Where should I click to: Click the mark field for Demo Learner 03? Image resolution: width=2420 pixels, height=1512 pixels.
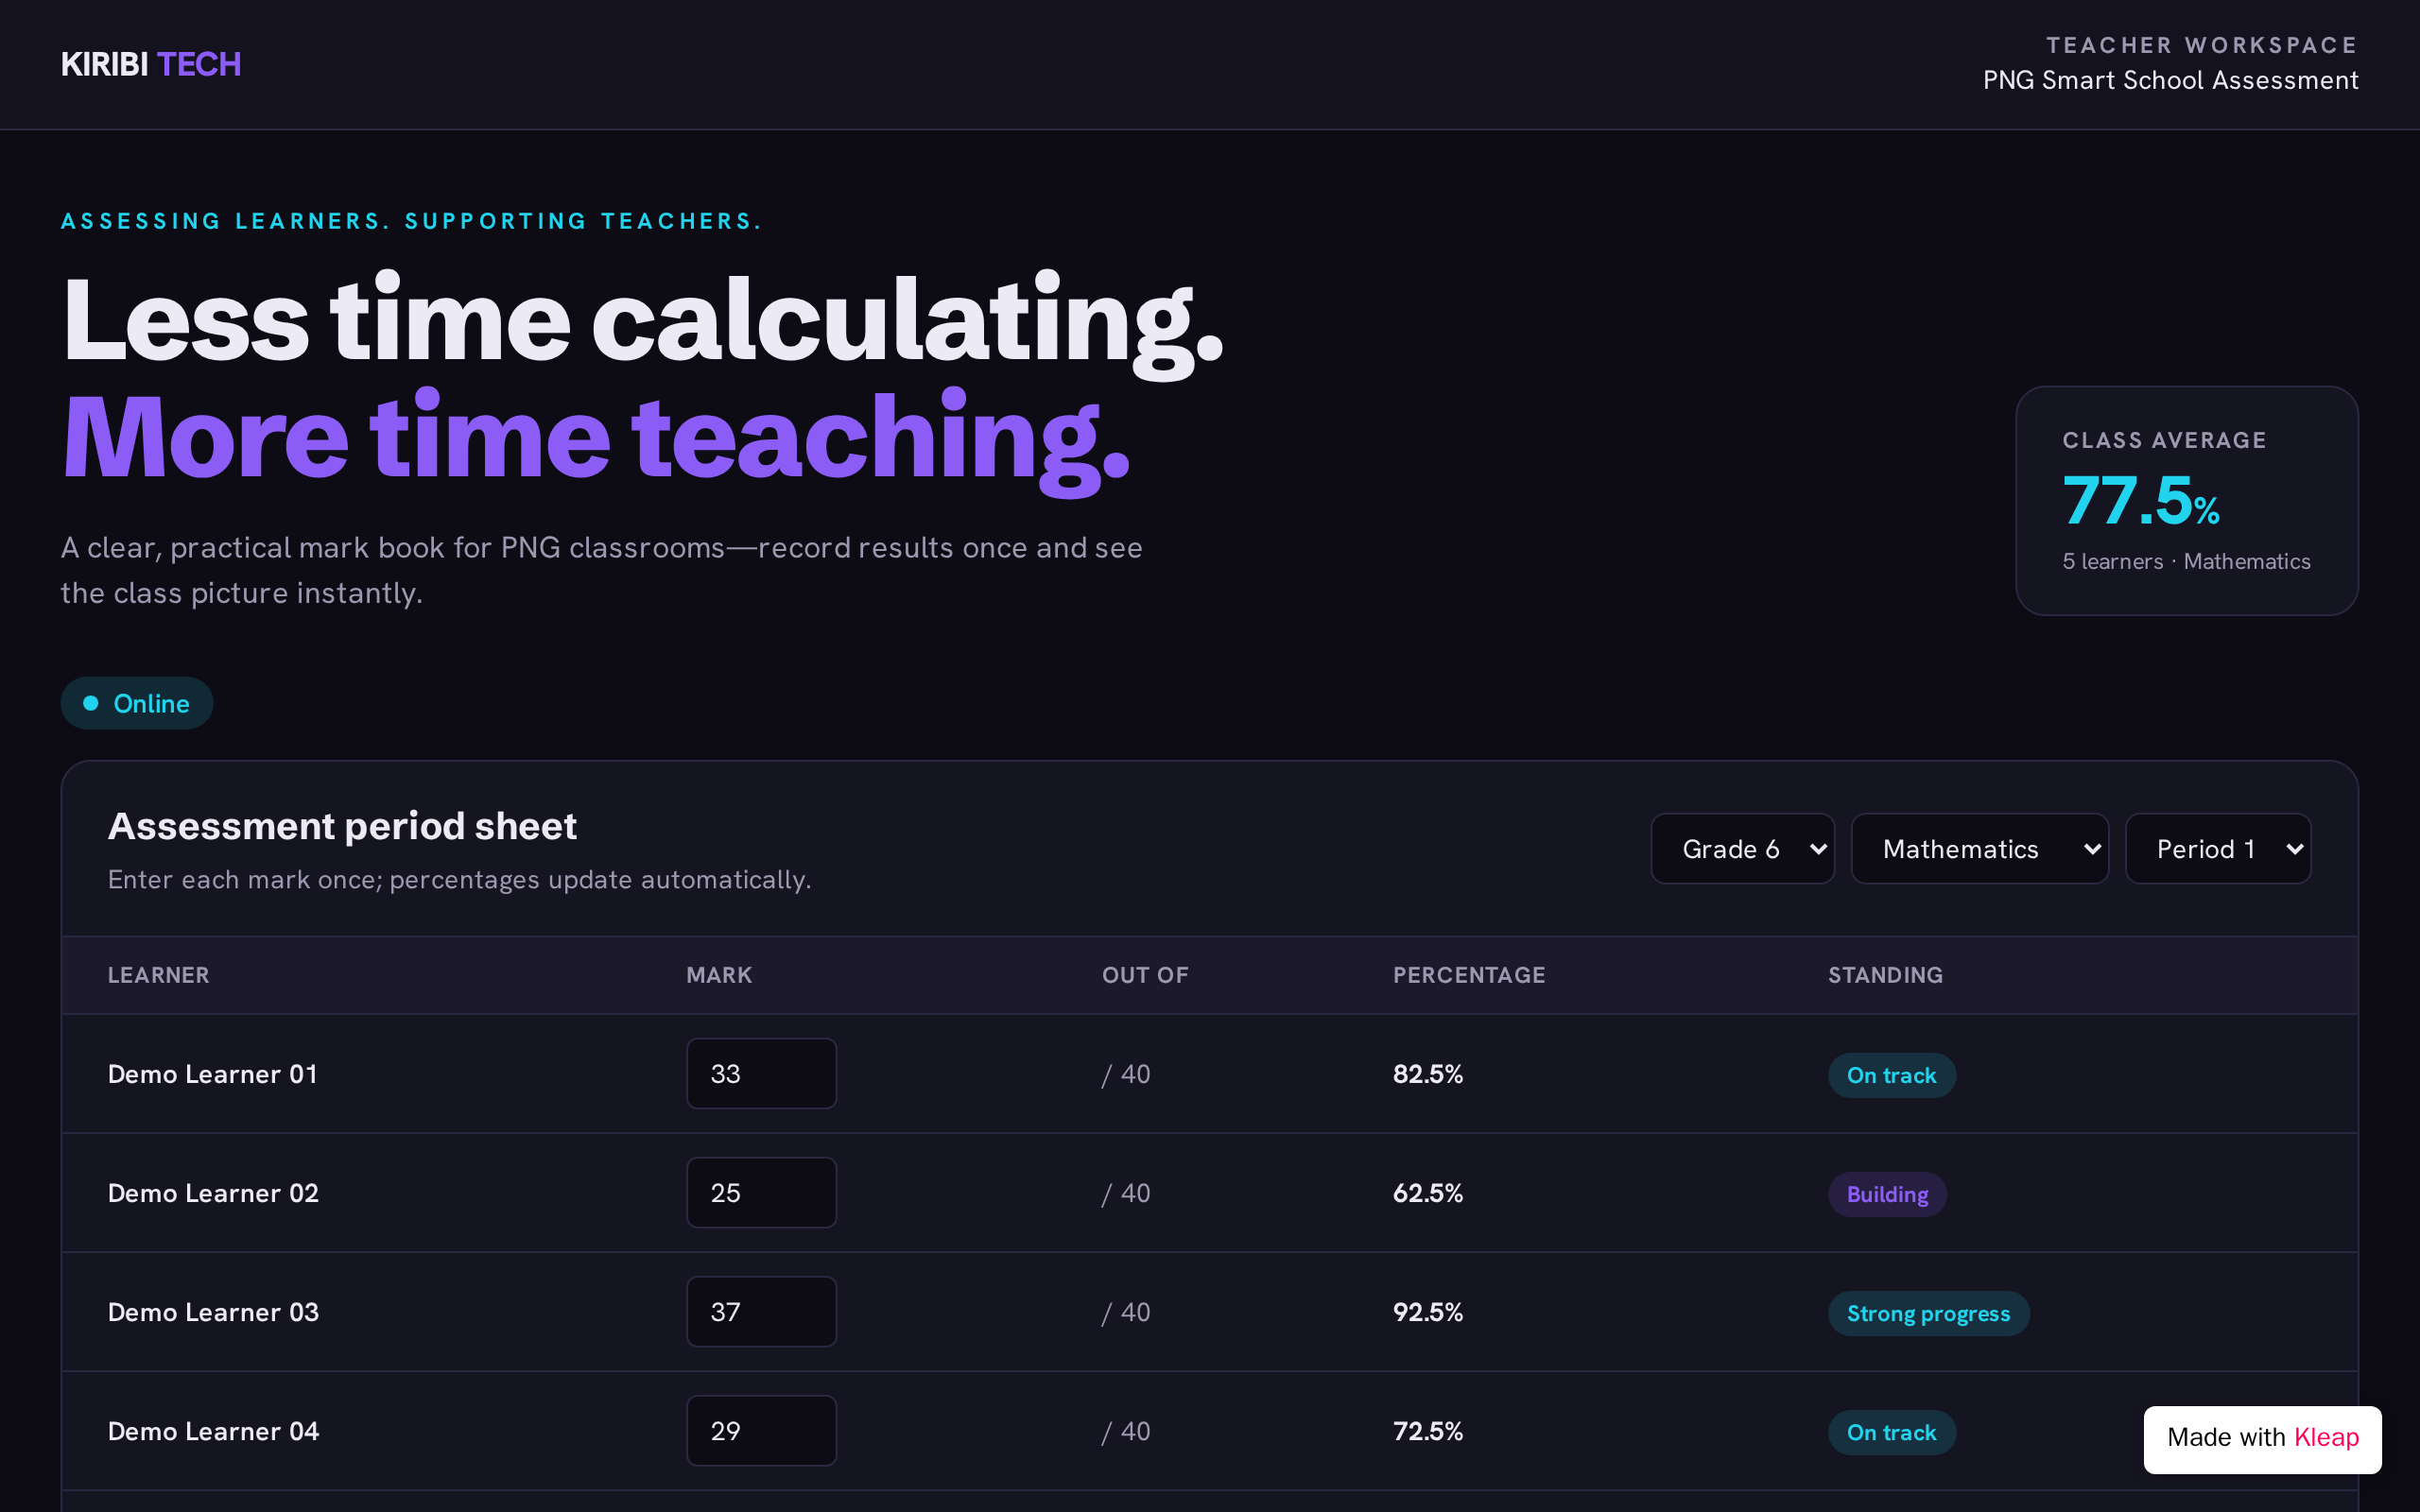coord(761,1312)
